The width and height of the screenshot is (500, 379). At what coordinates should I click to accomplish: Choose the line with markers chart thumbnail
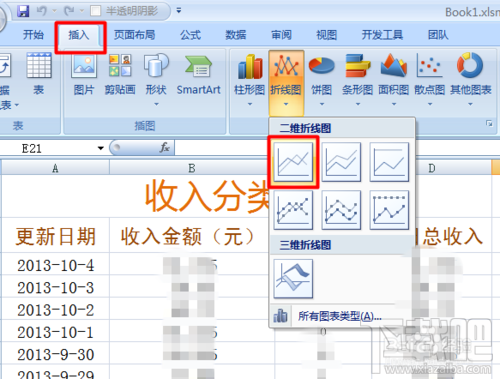[293, 210]
